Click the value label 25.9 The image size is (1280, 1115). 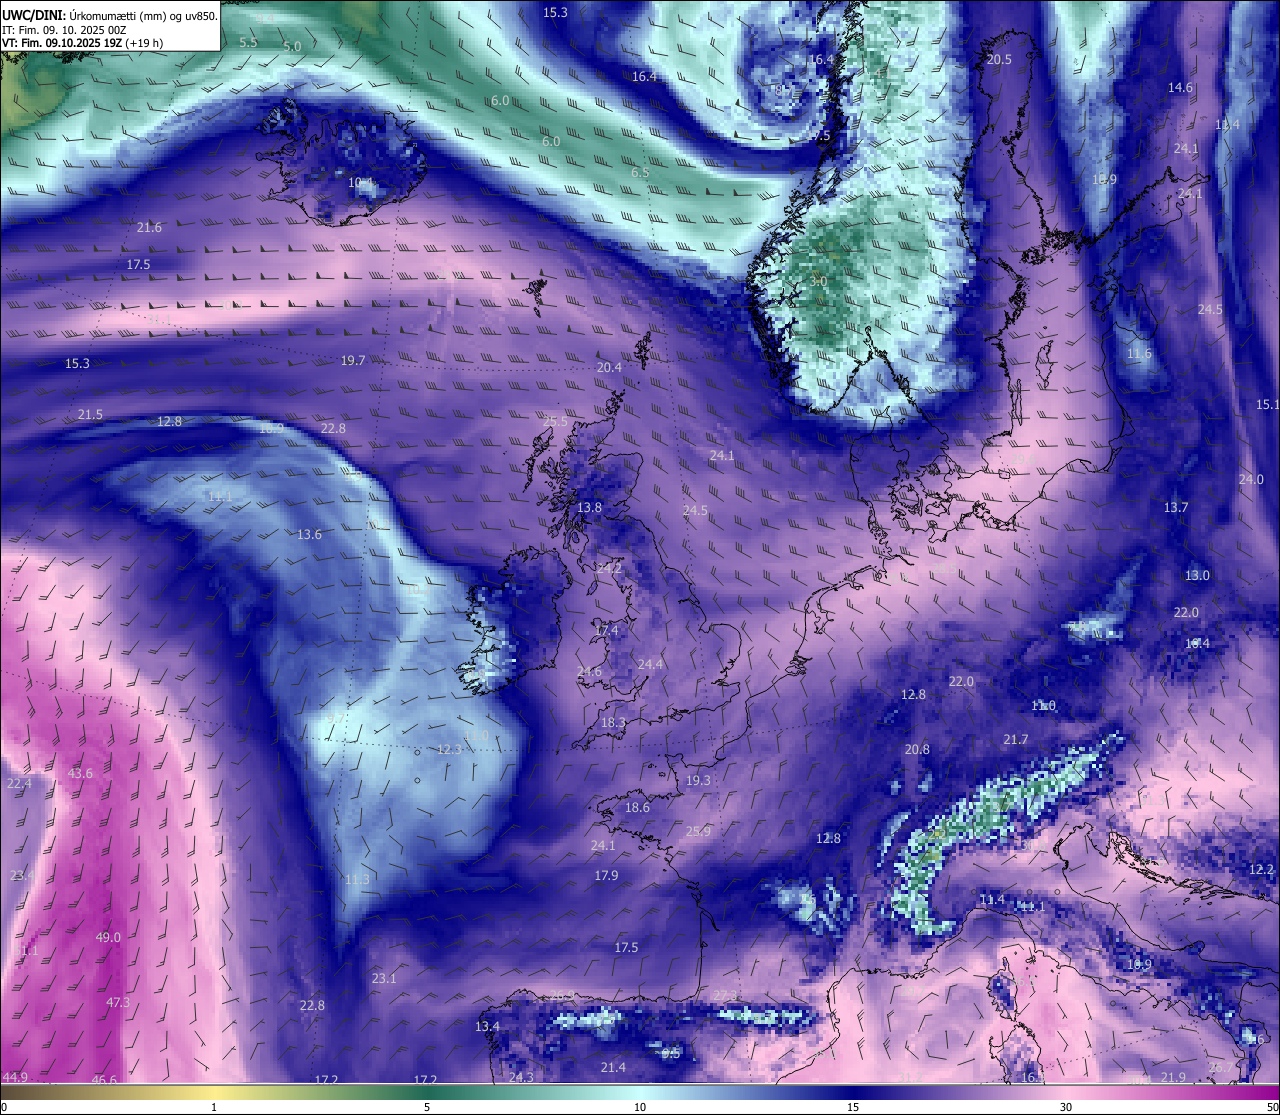tap(698, 831)
